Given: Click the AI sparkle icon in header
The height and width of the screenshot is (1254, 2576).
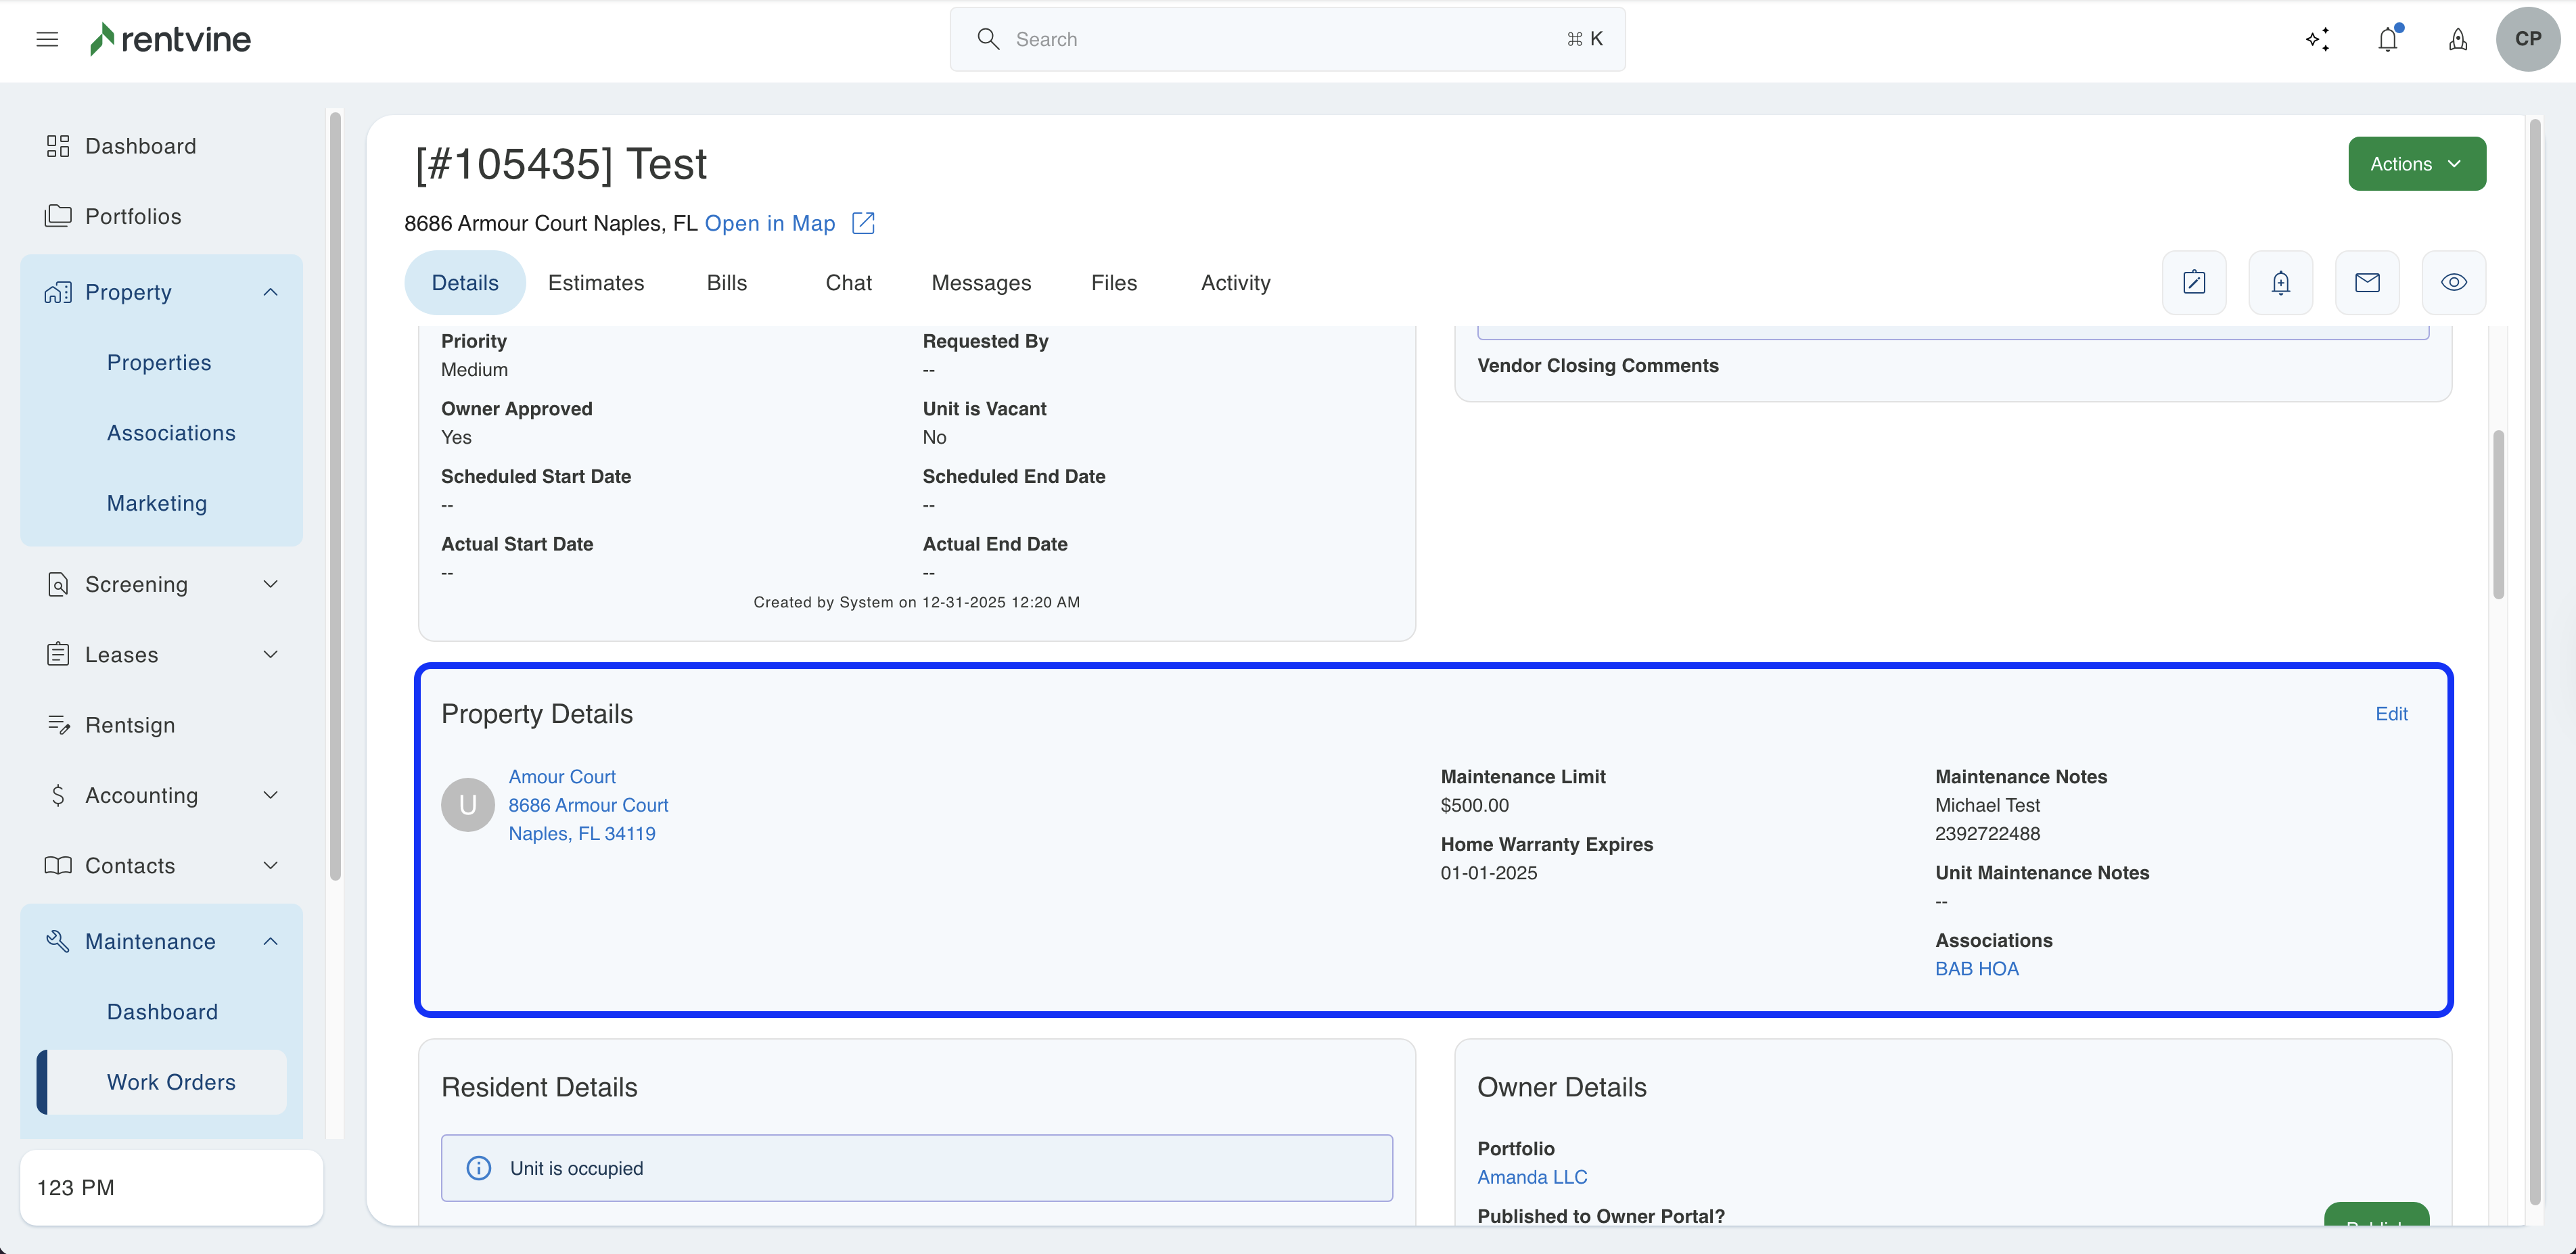Looking at the screenshot, I should pos(2317,39).
